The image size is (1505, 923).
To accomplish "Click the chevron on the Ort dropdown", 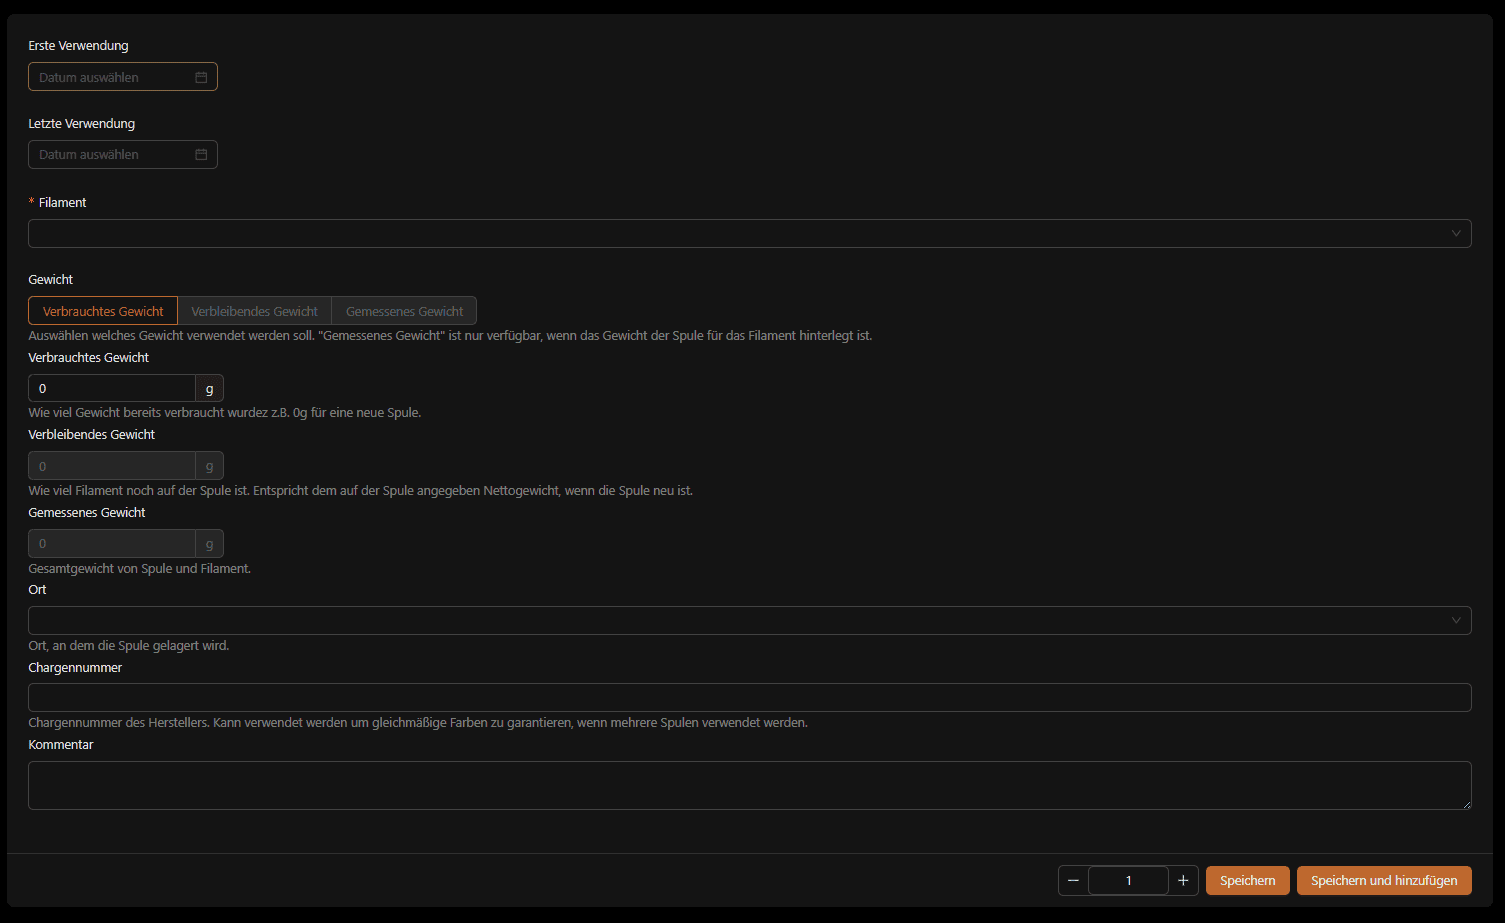I will [1457, 620].
